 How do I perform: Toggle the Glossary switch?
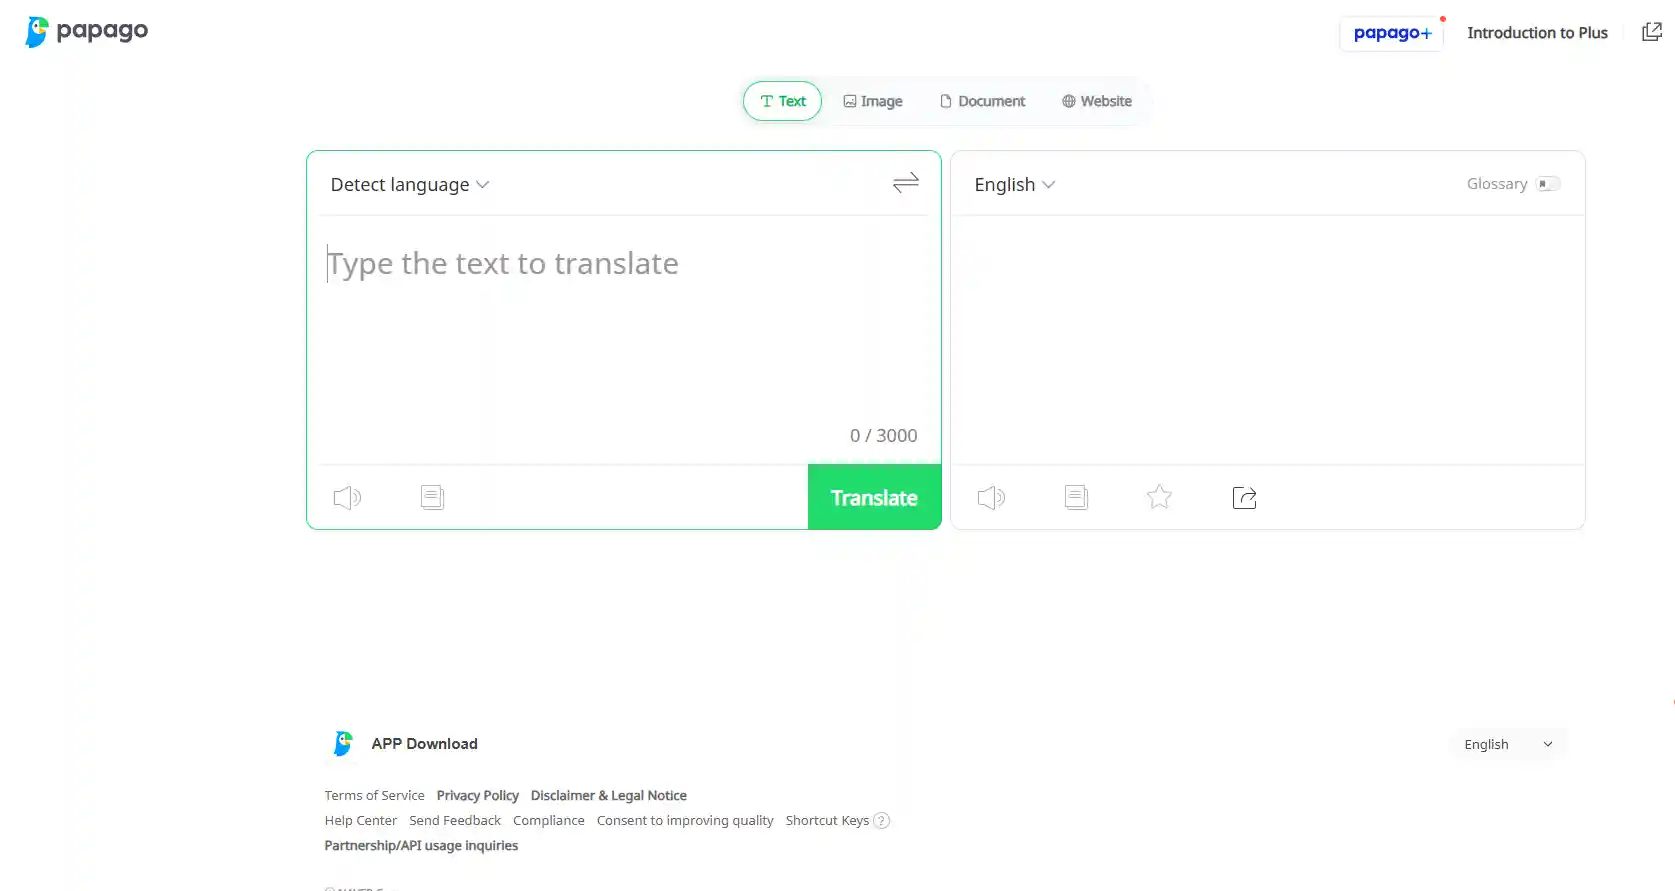(x=1548, y=184)
